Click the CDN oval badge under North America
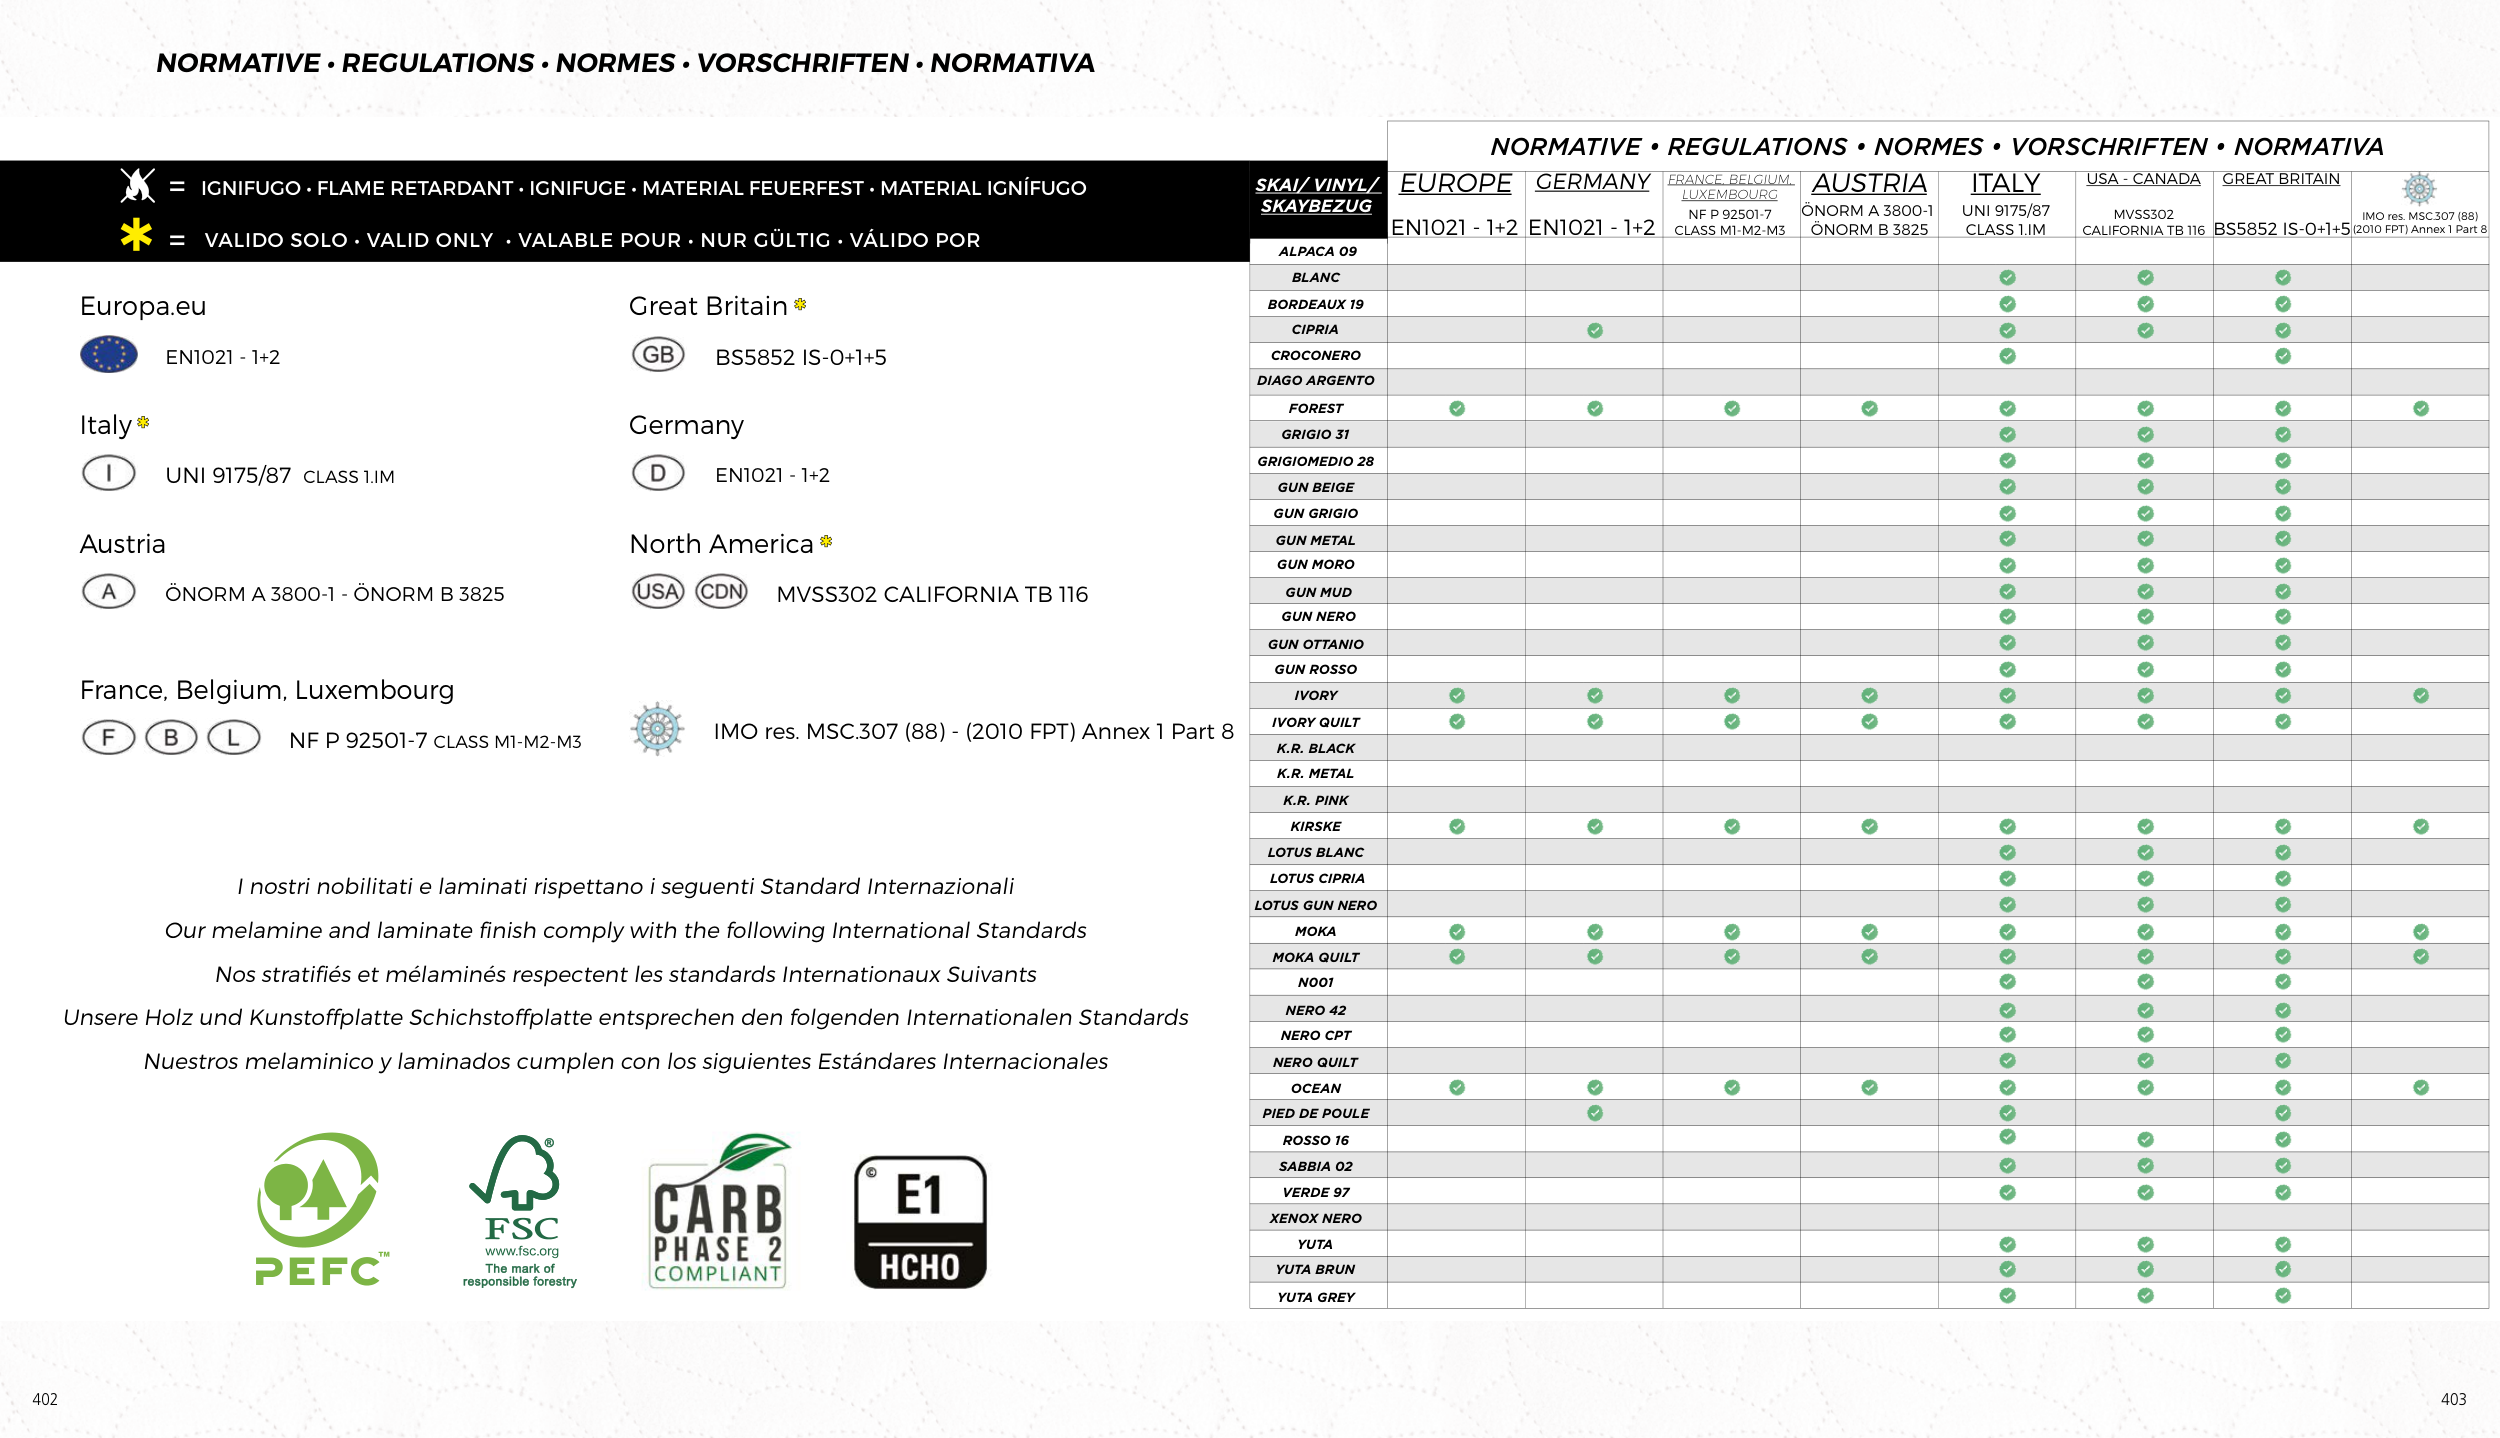The width and height of the screenshot is (2500, 1438). pos(721,592)
